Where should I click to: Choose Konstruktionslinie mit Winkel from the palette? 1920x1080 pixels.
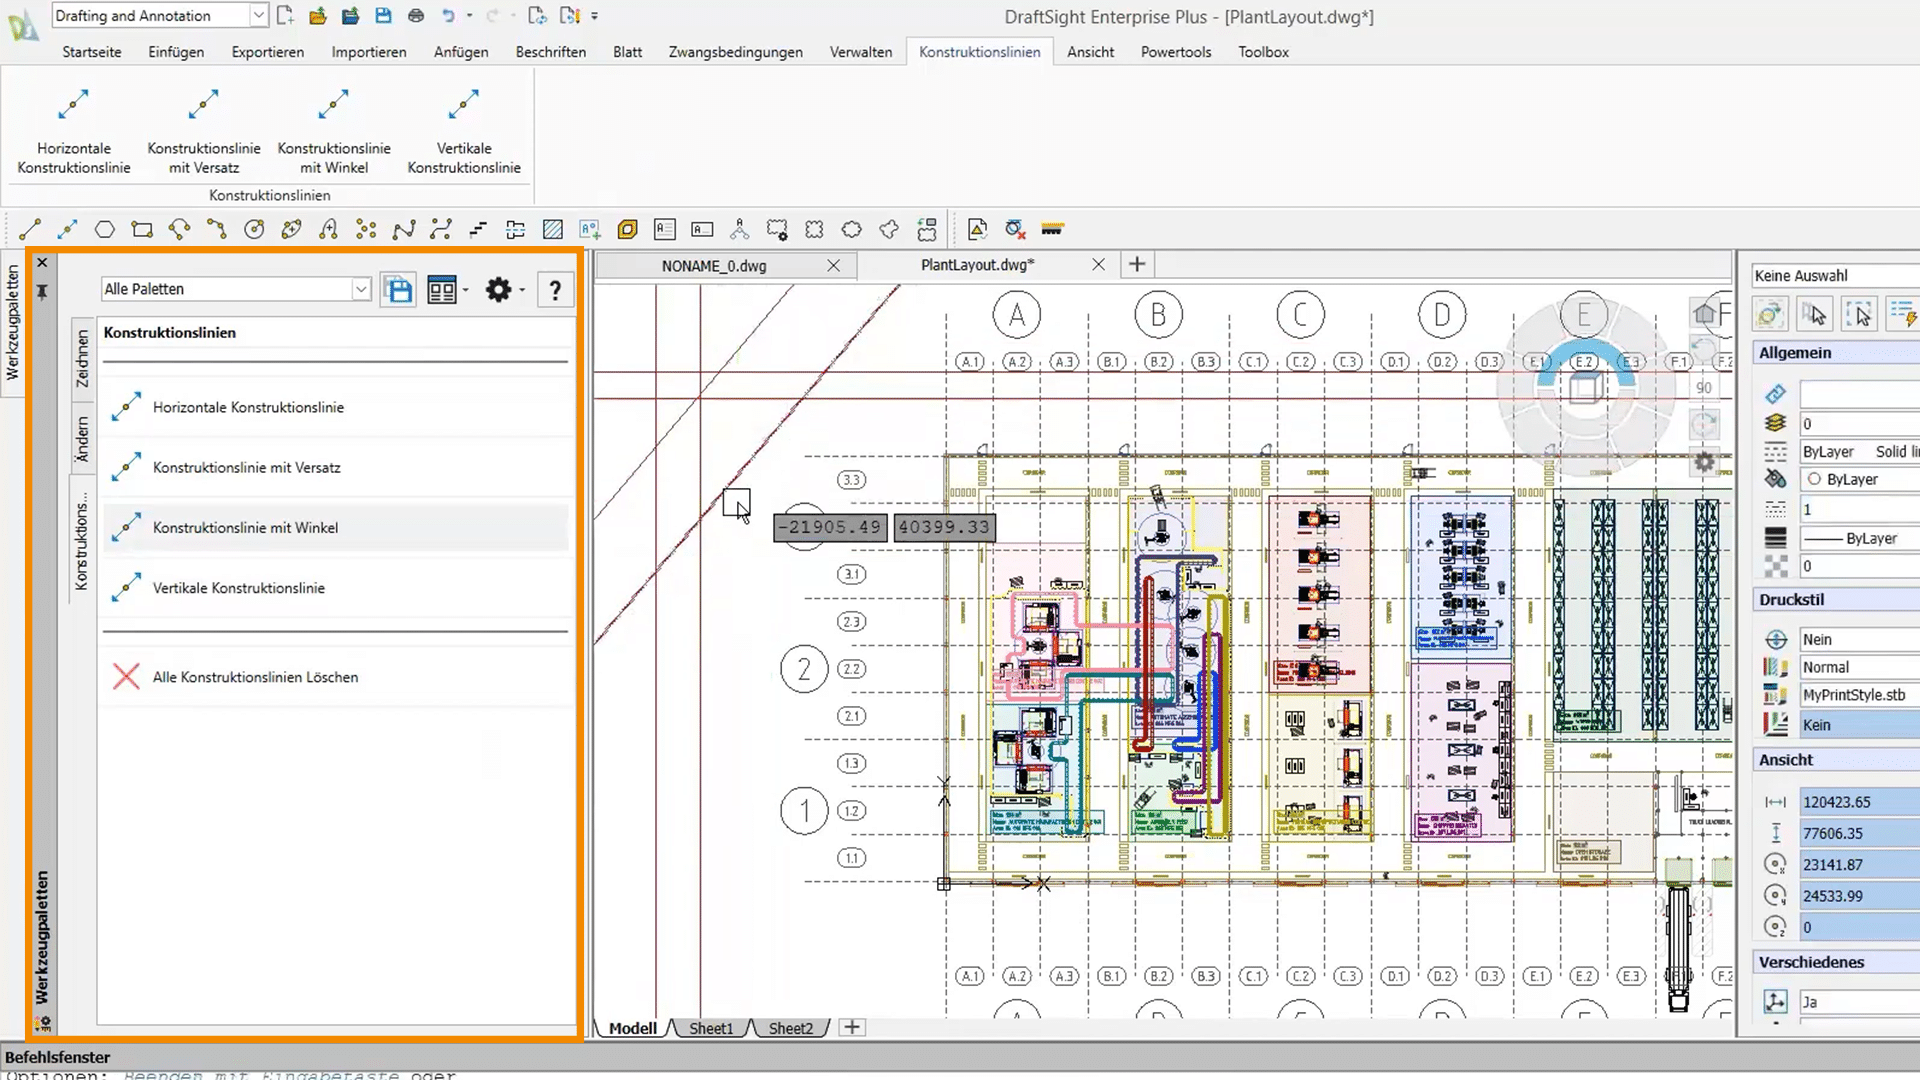click(245, 527)
